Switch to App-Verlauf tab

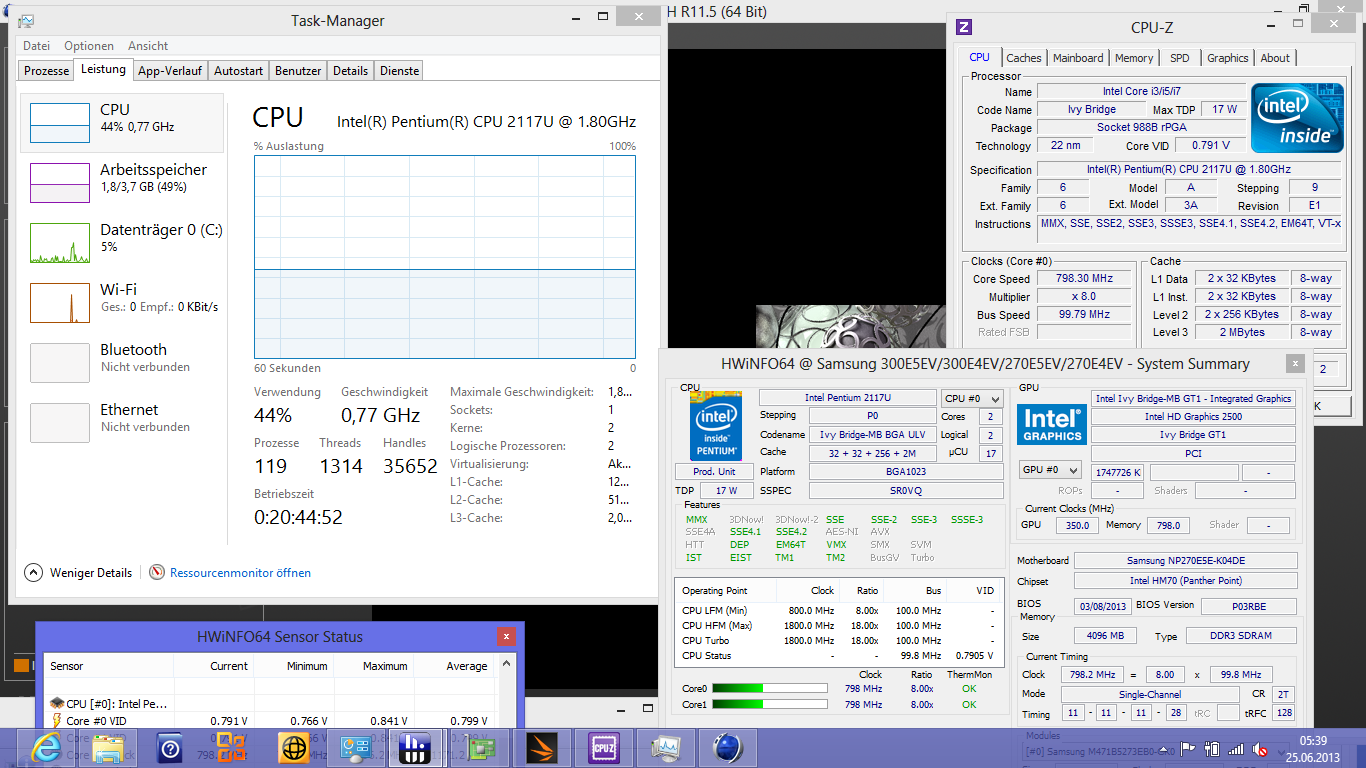170,71
